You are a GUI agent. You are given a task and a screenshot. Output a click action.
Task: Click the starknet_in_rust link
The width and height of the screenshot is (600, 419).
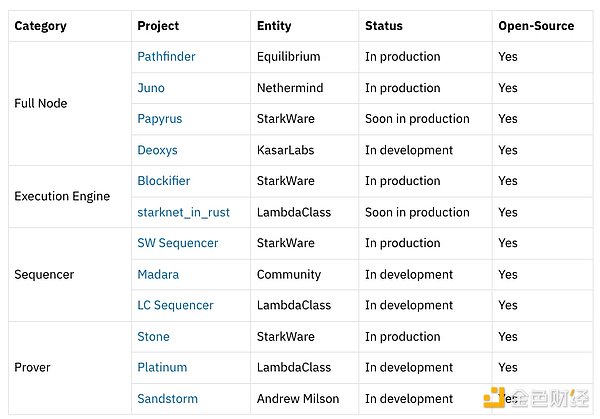click(x=183, y=212)
